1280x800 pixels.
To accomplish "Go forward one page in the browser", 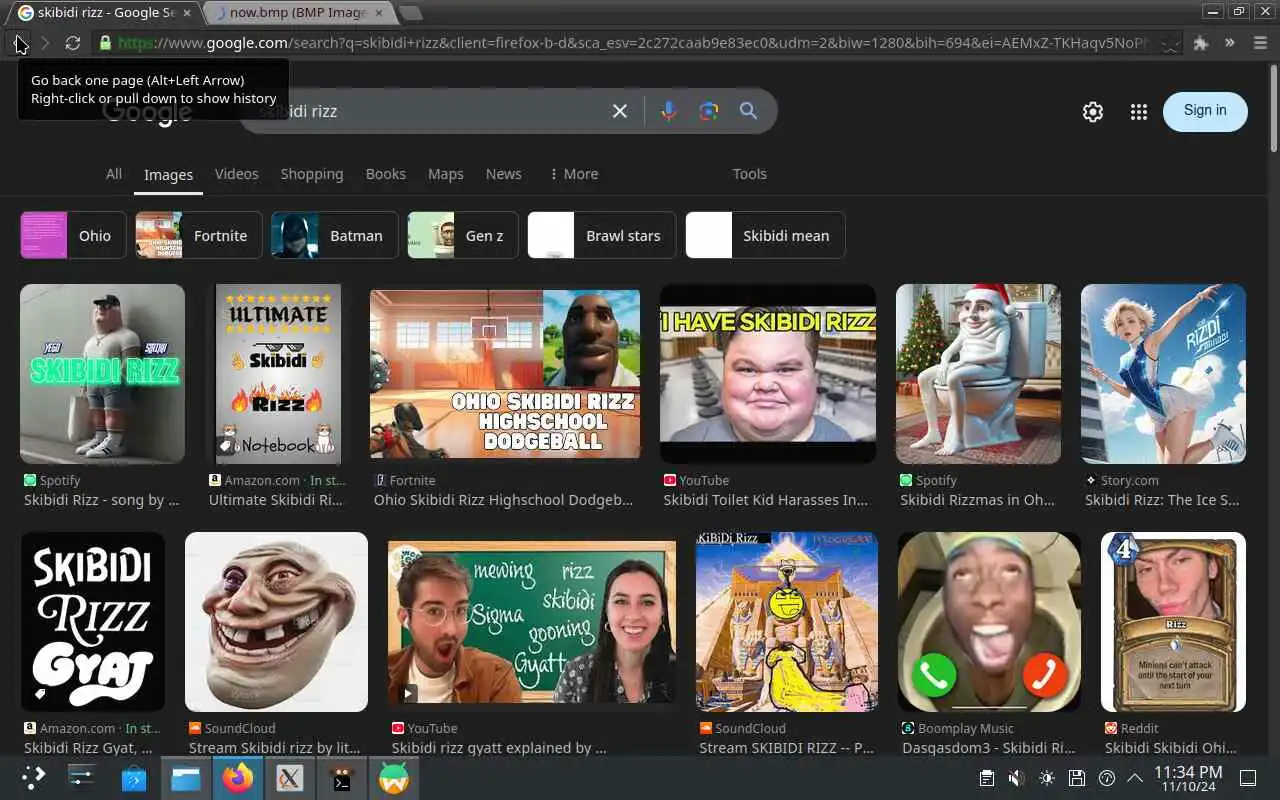I will pos(45,43).
